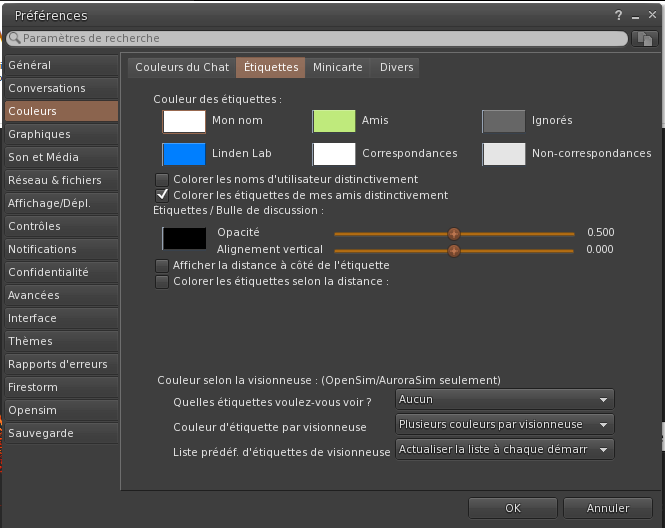This screenshot has height=528, width=665.
Task: Open Plusieurs couleurs par visionneuse dropdown
Action: pyautogui.click(x=503, y=424)
